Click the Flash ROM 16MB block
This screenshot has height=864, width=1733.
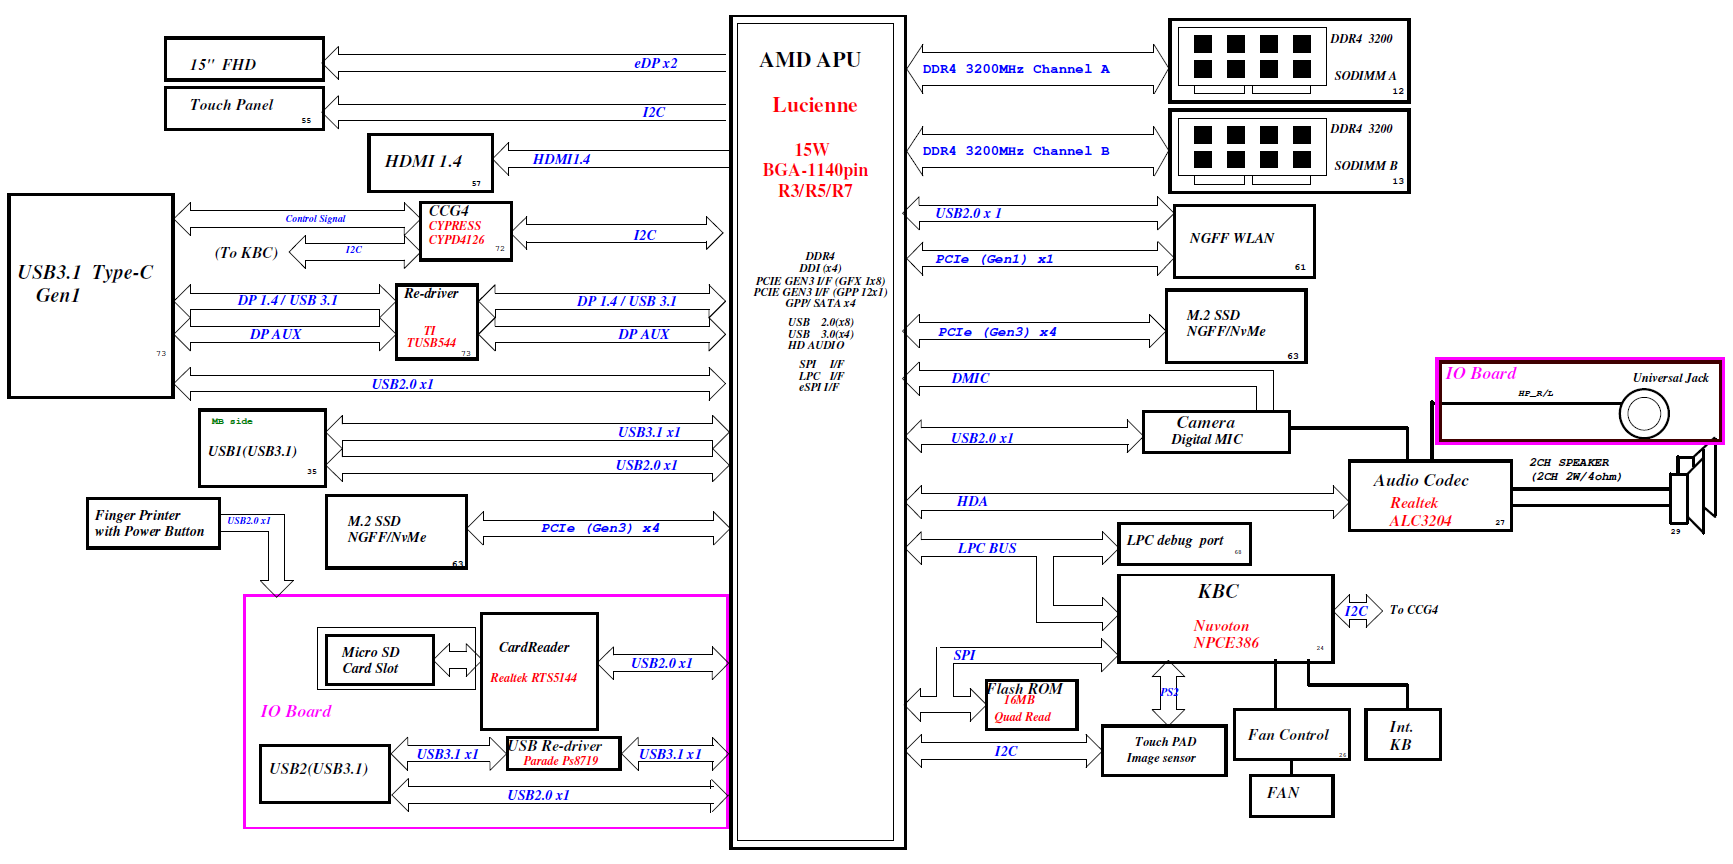coord(1030,705)
